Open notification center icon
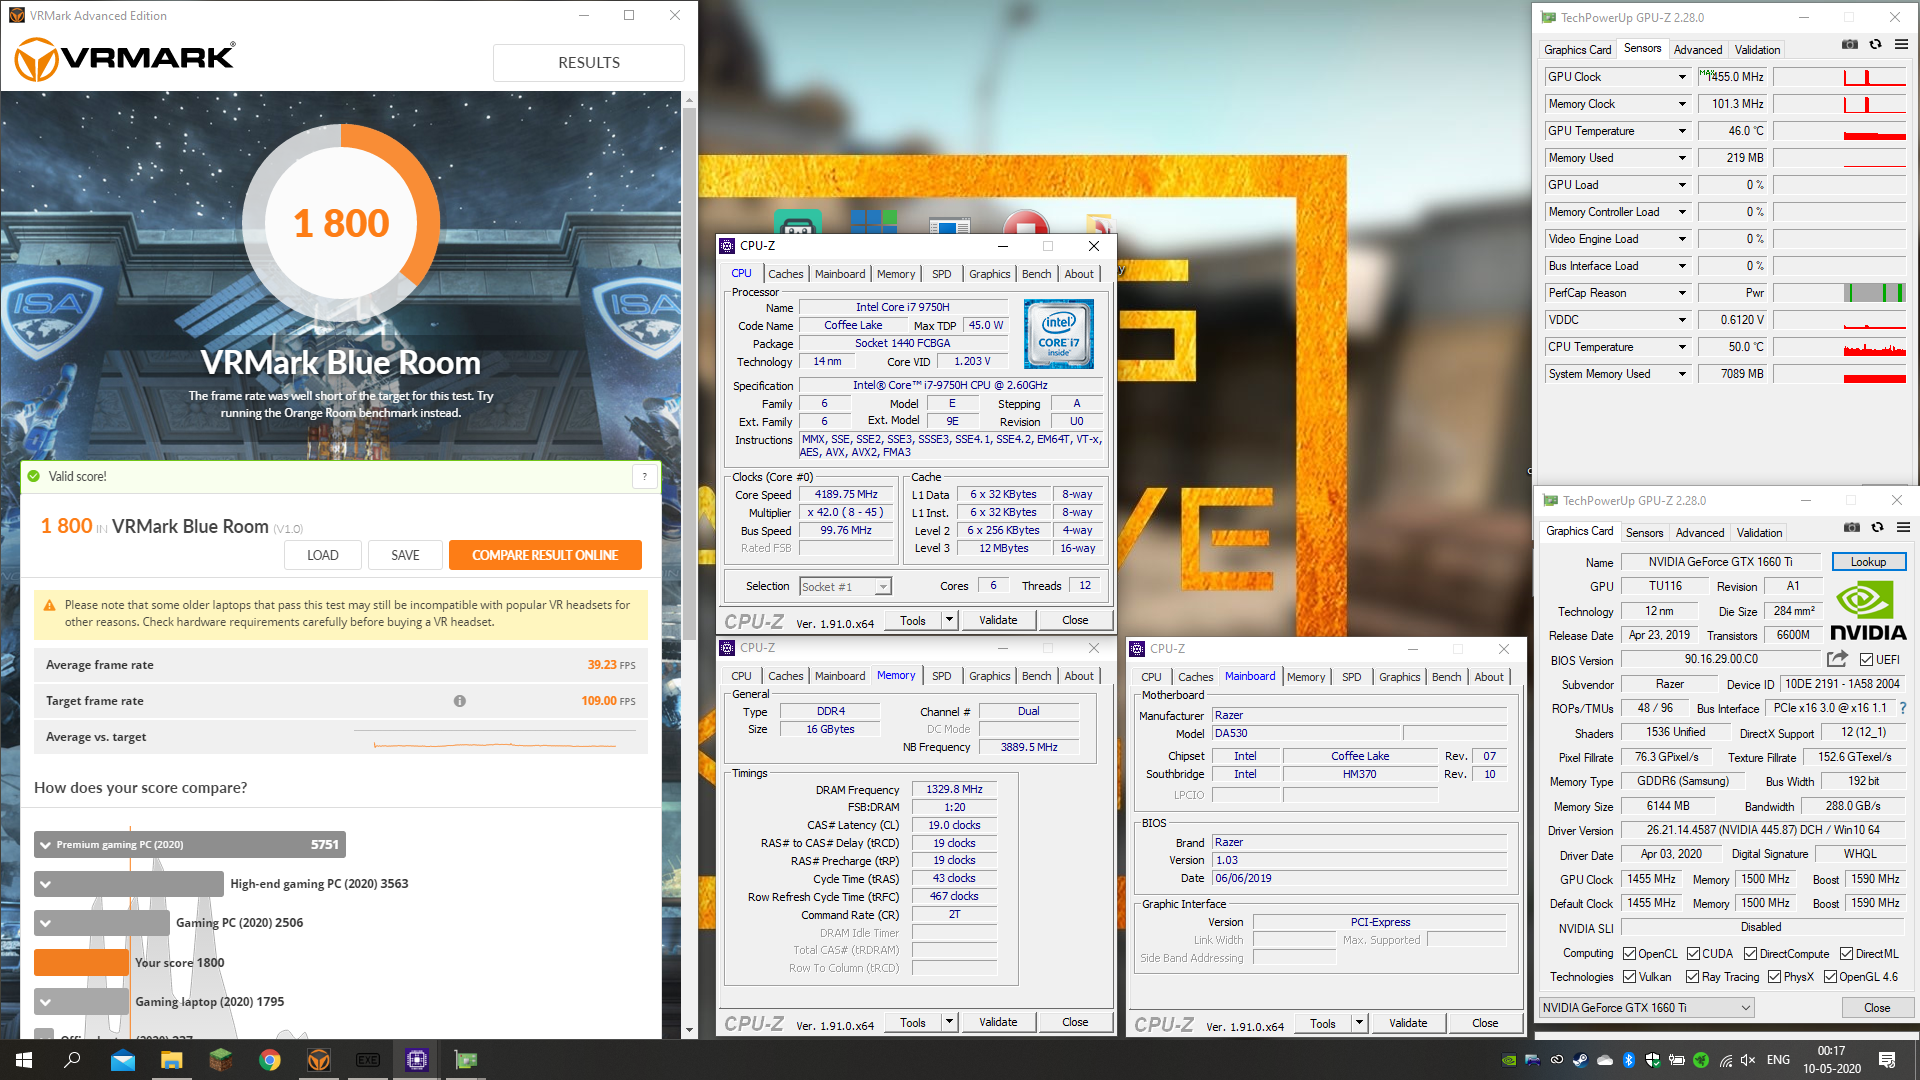The image size is (1920, 1080). [x=1887, y=1060]
